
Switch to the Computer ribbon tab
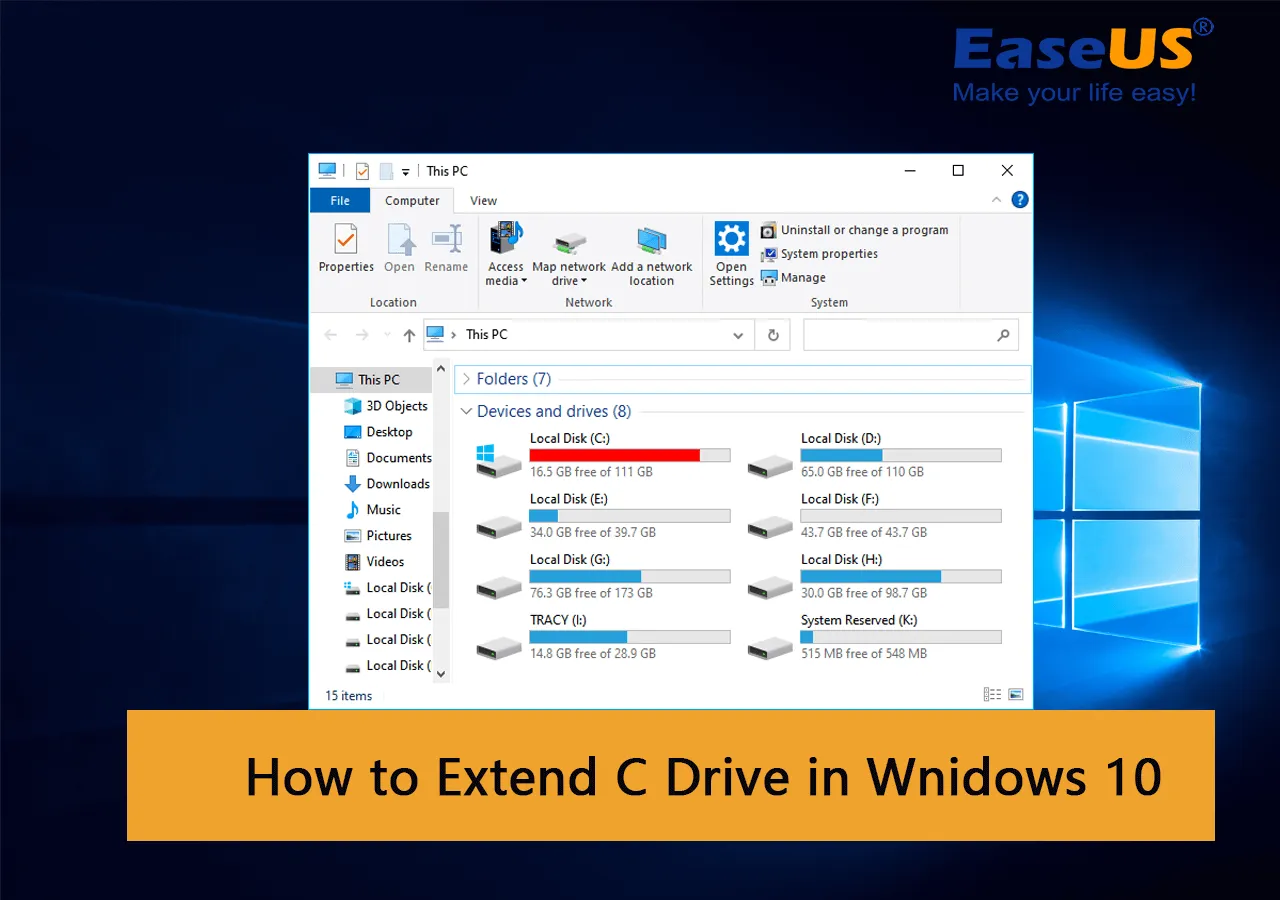[412, 200]
